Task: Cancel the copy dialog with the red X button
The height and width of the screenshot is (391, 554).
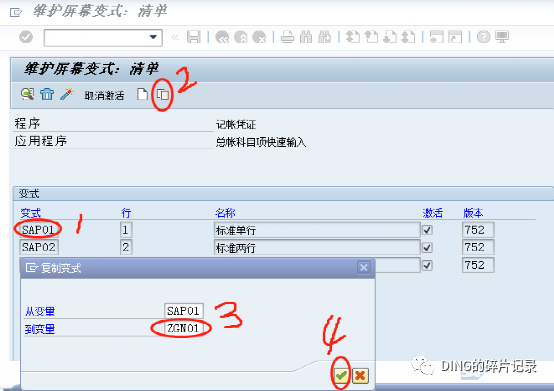Action: [360, 375]
